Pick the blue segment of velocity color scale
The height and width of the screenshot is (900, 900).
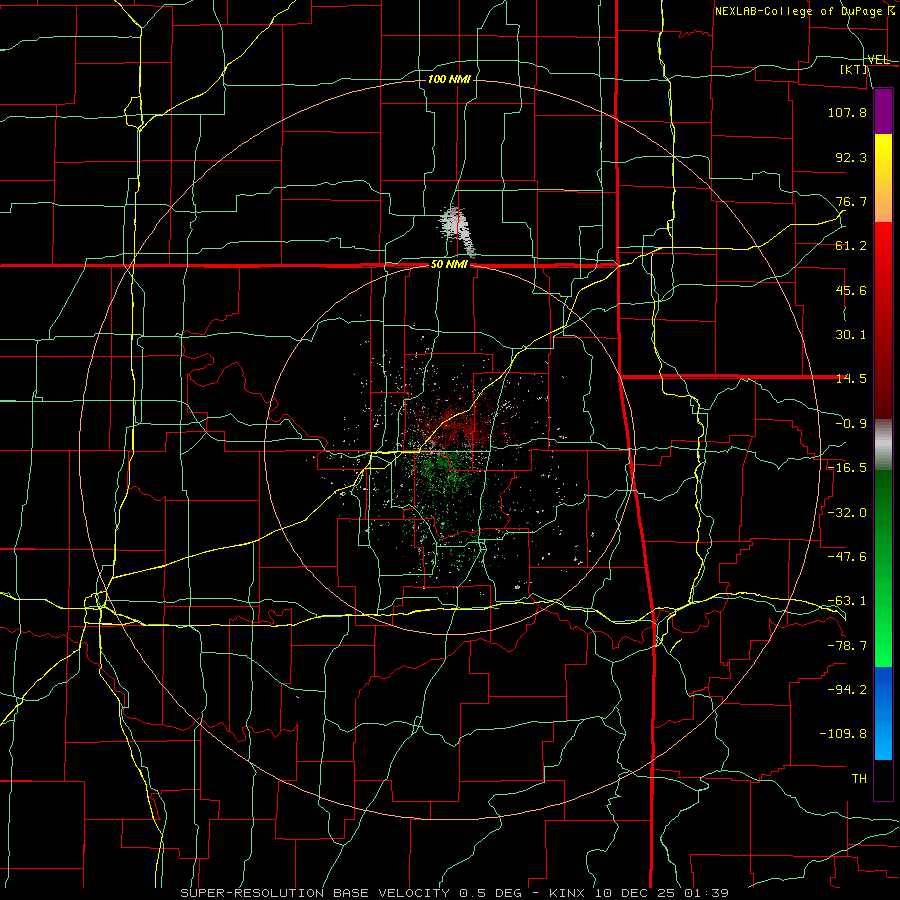click(883, 713)
